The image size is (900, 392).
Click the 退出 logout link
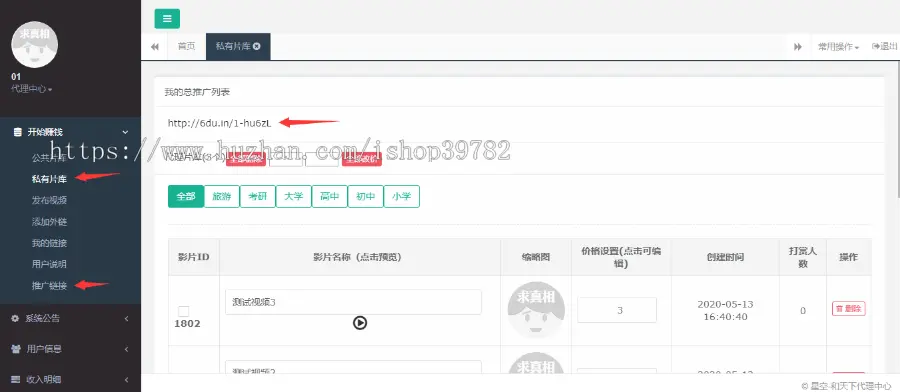tap(885, 46)
